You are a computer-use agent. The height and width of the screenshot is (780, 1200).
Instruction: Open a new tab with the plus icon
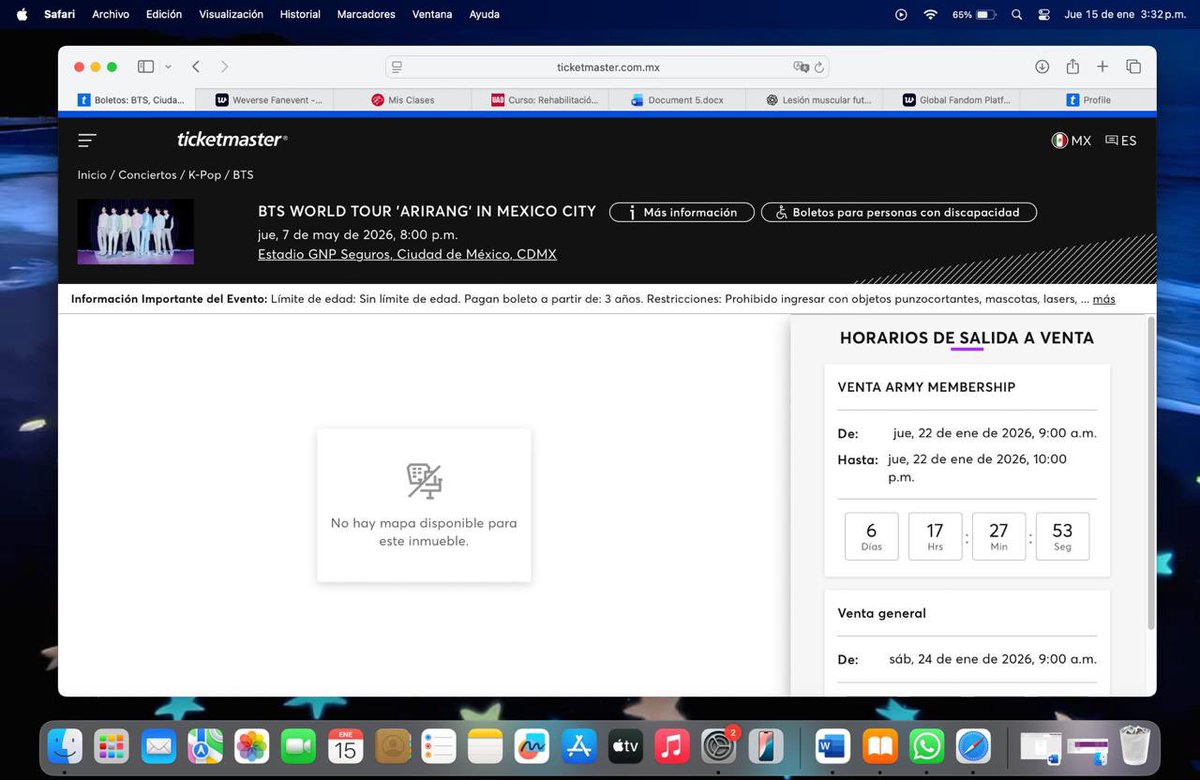(1102, 66)
